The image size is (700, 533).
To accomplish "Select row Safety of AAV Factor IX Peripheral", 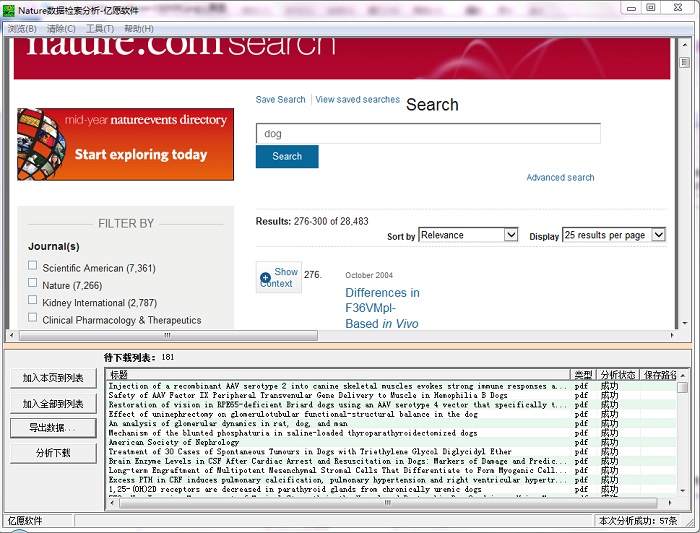I will pos(392,396).
